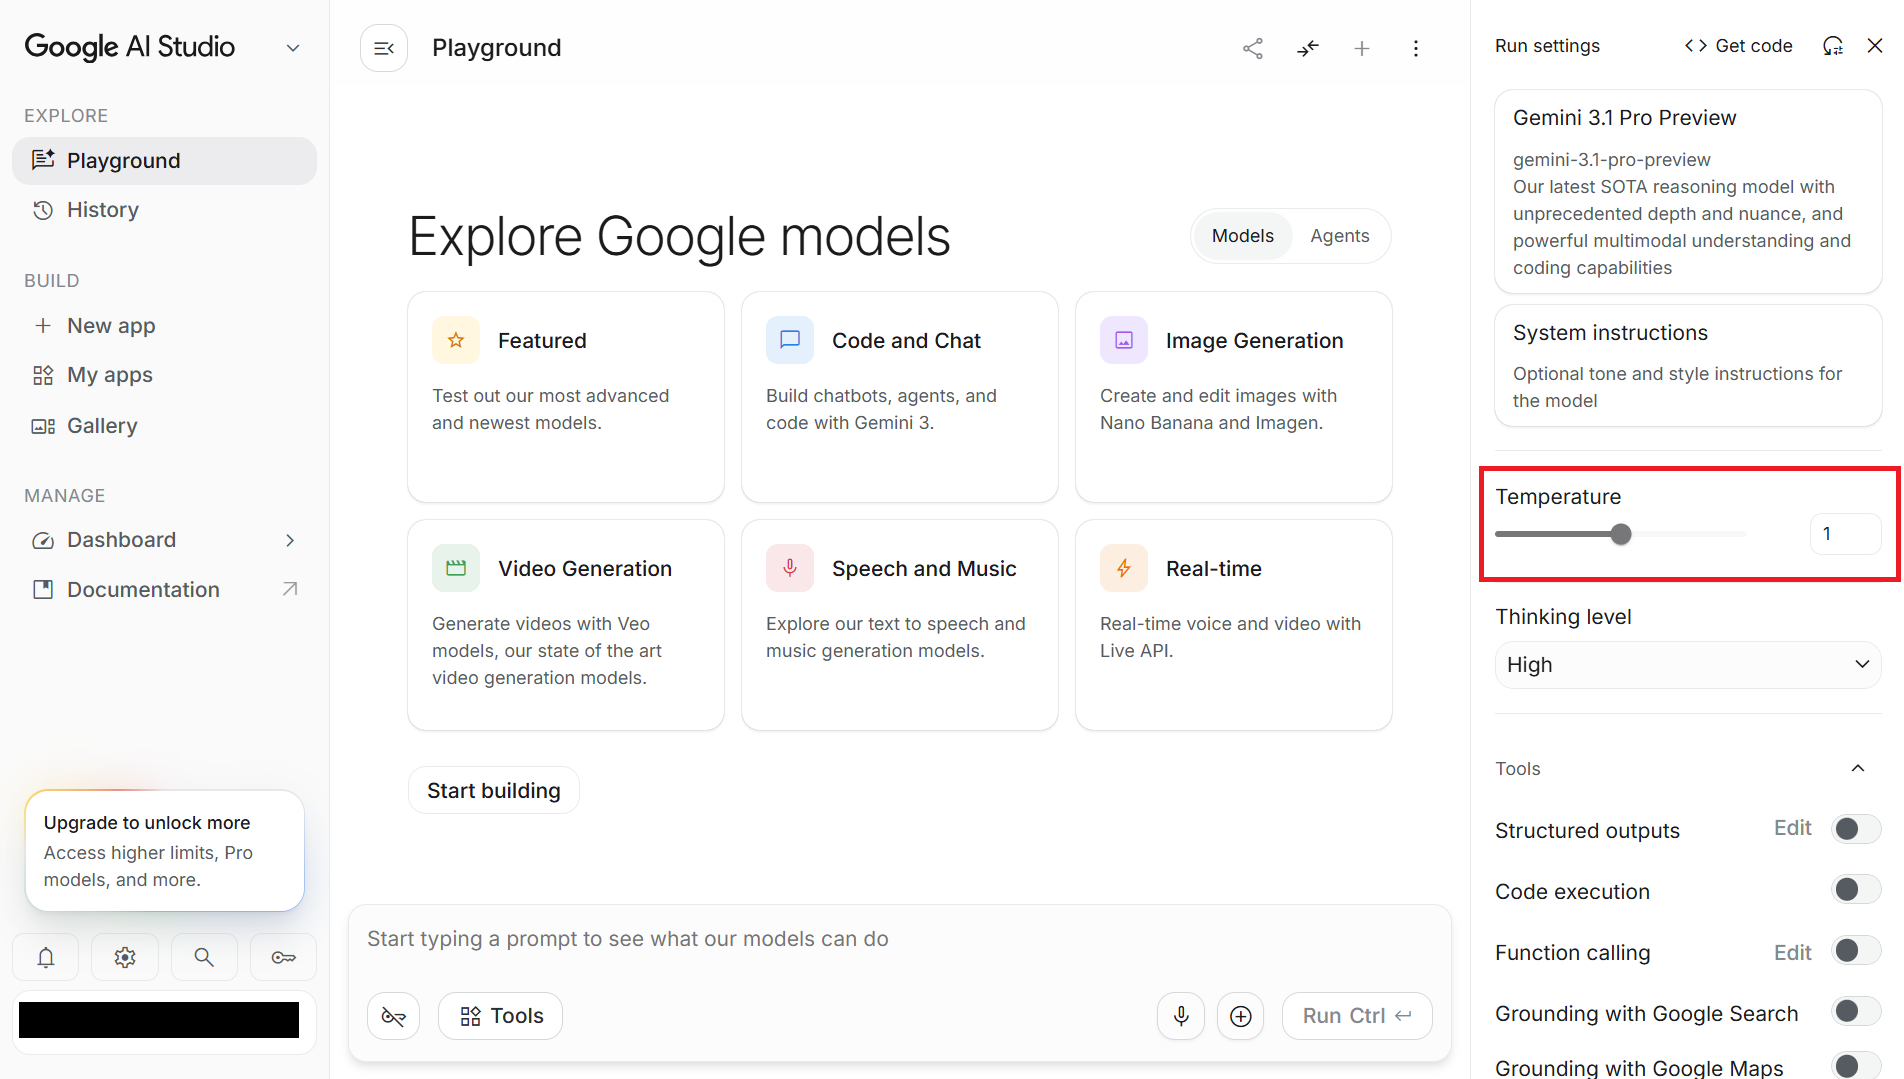The height and width of the screenshot is (1079, 1904).
Task: Open Playground in the sidebar
Action: [165, 161]
